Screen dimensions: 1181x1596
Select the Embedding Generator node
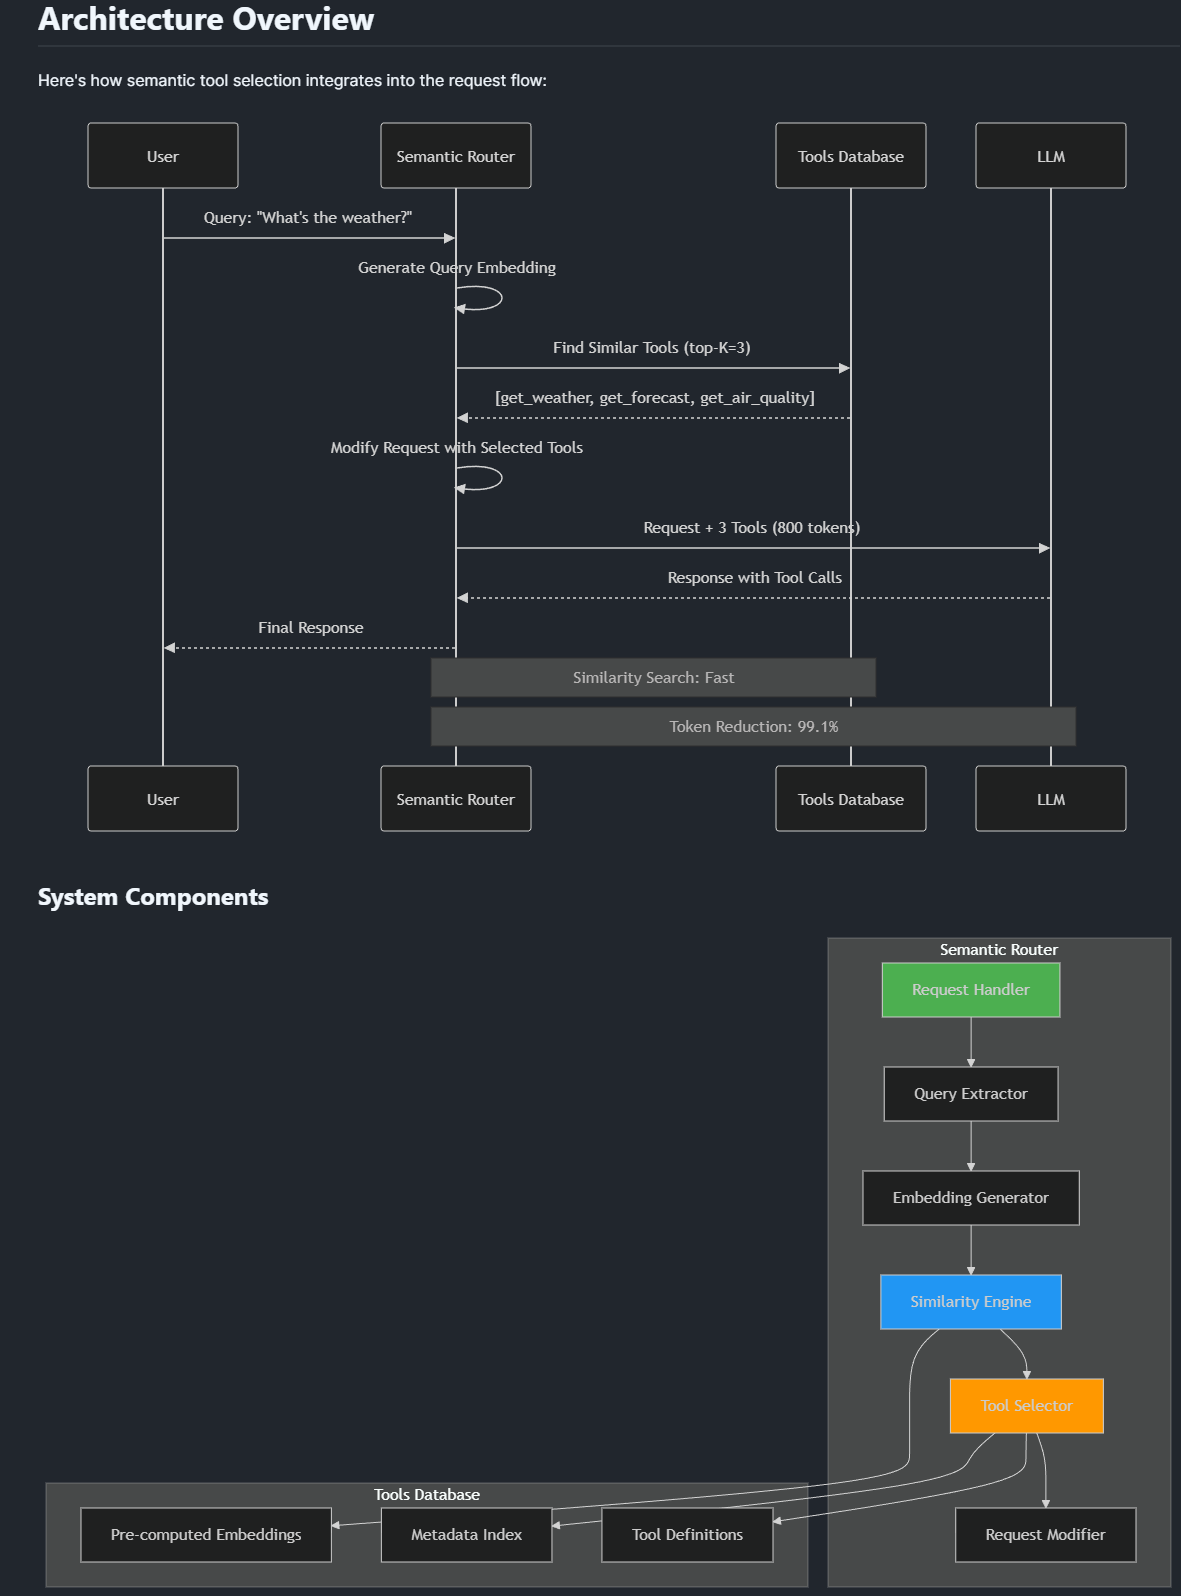tap(970, 1198)
